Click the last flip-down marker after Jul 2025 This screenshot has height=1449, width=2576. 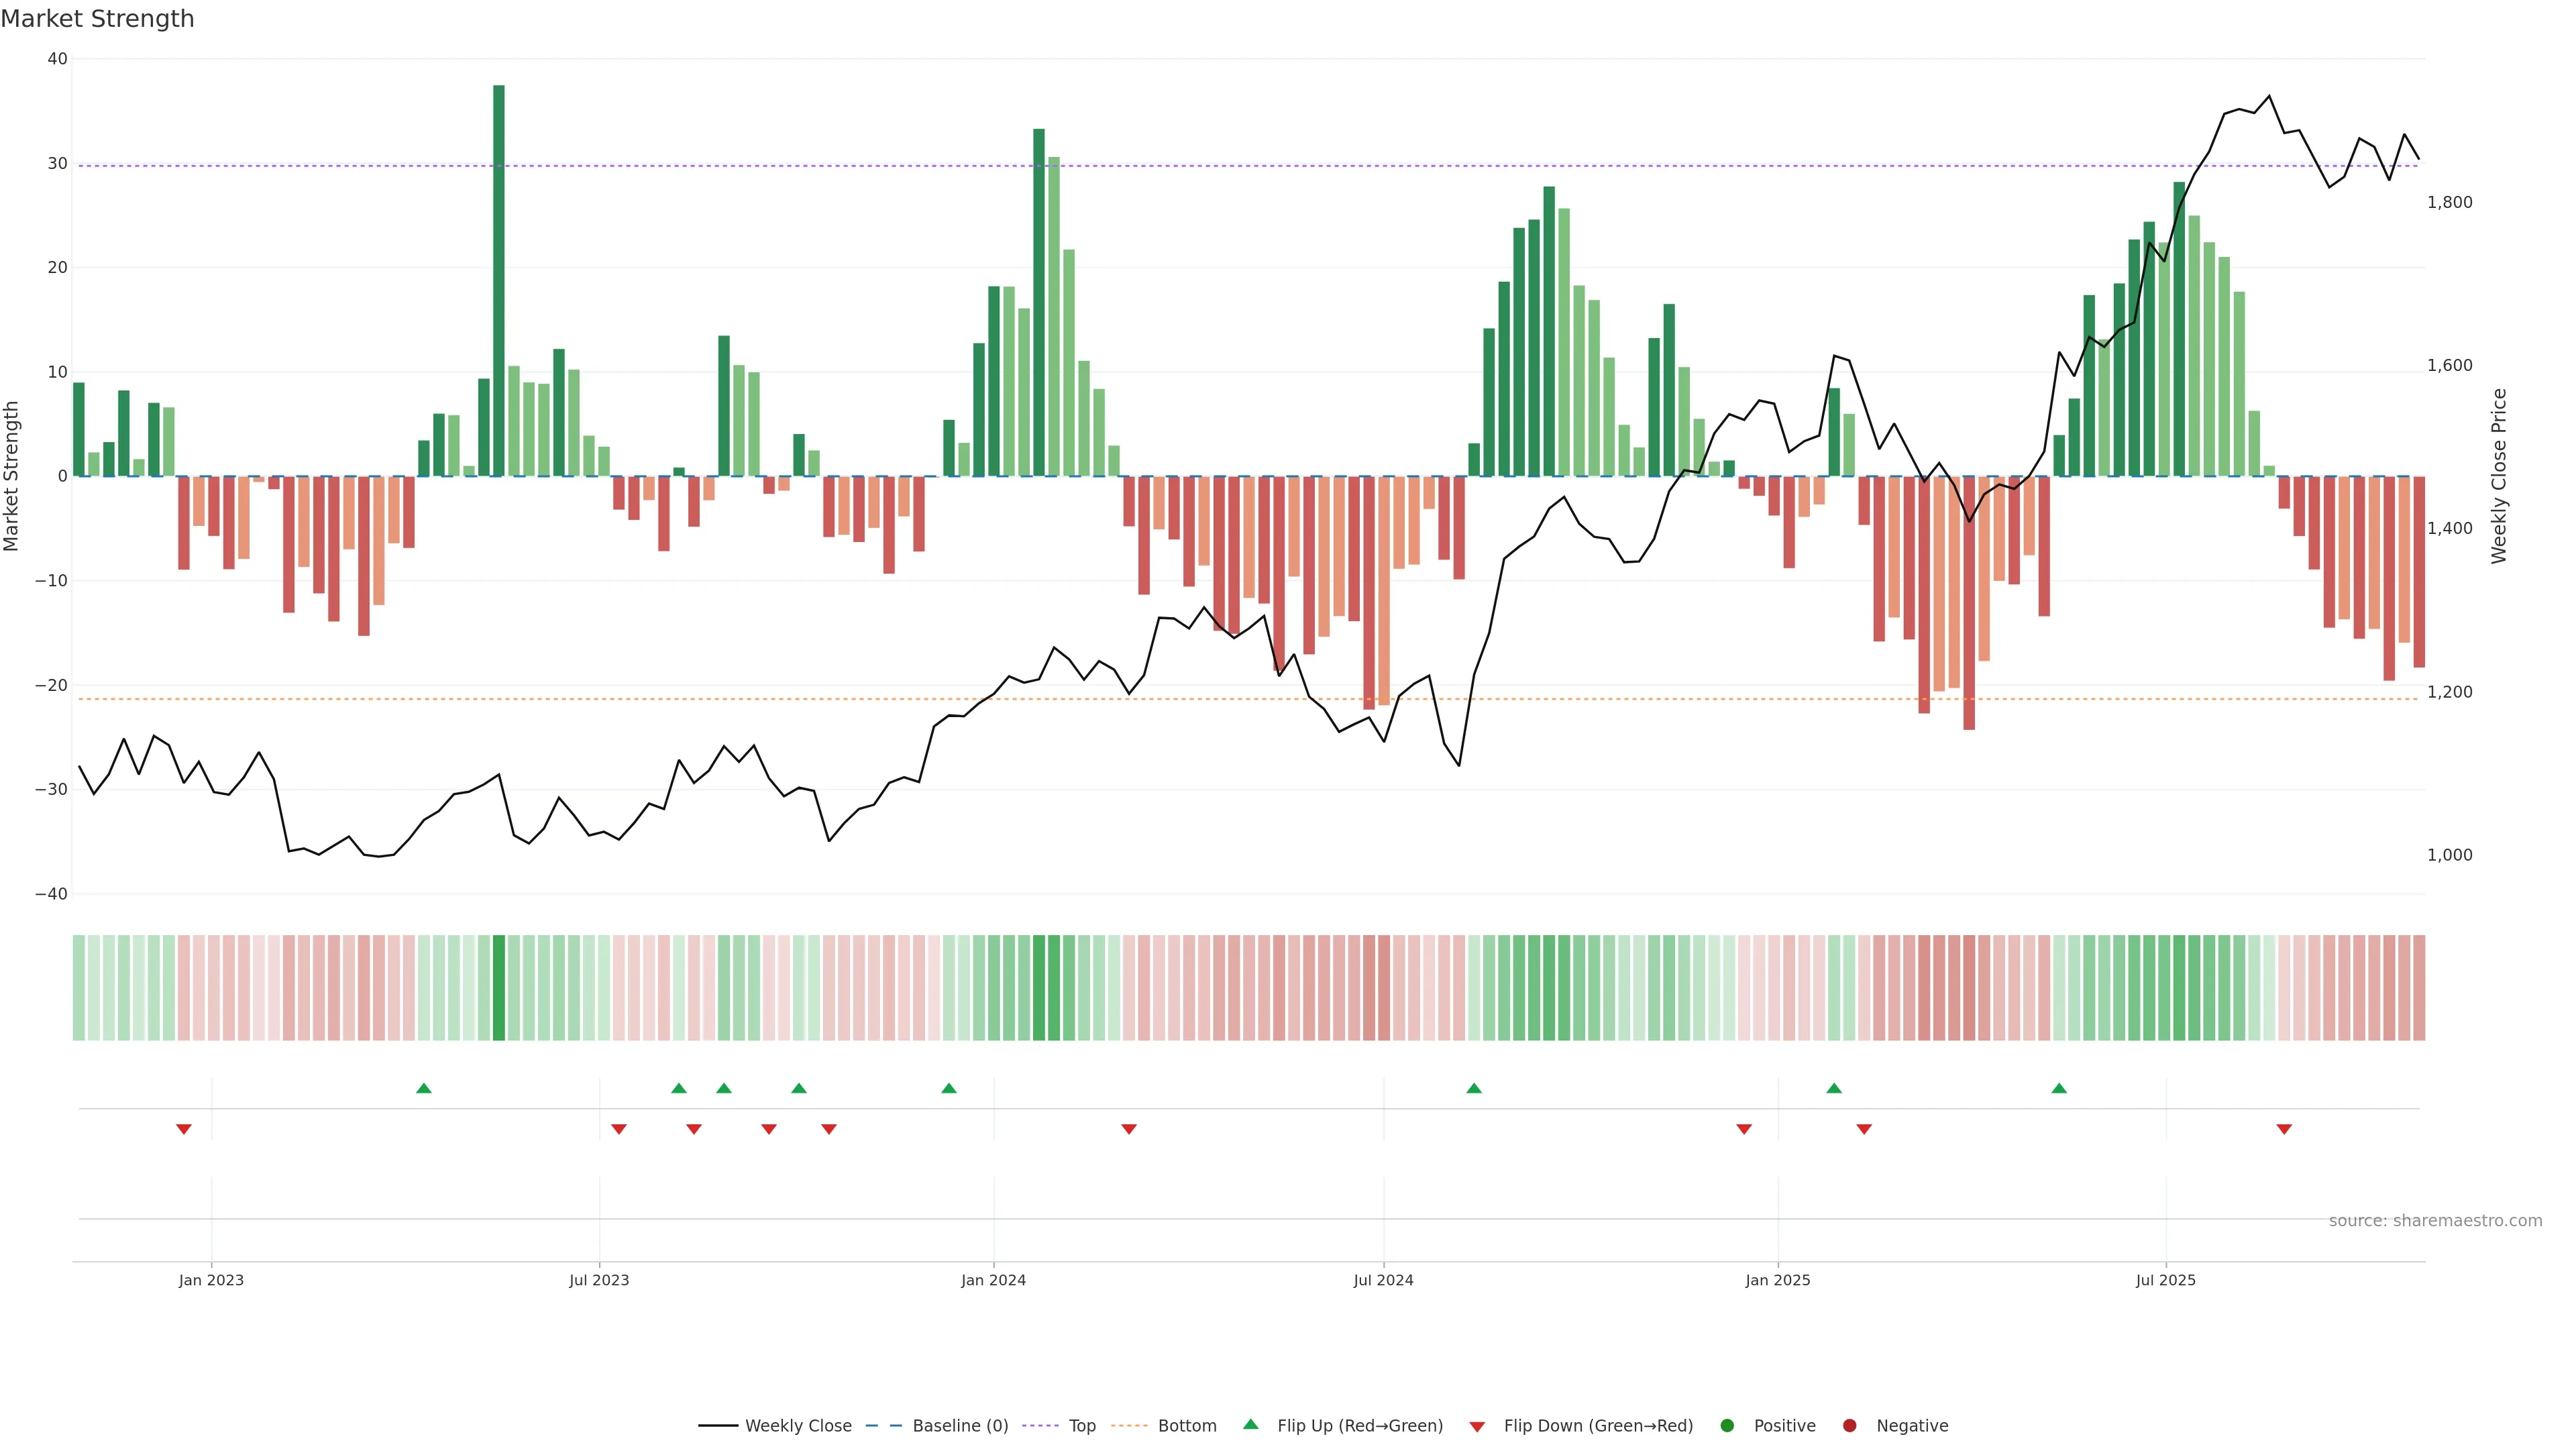(x=2284, y=1129)
